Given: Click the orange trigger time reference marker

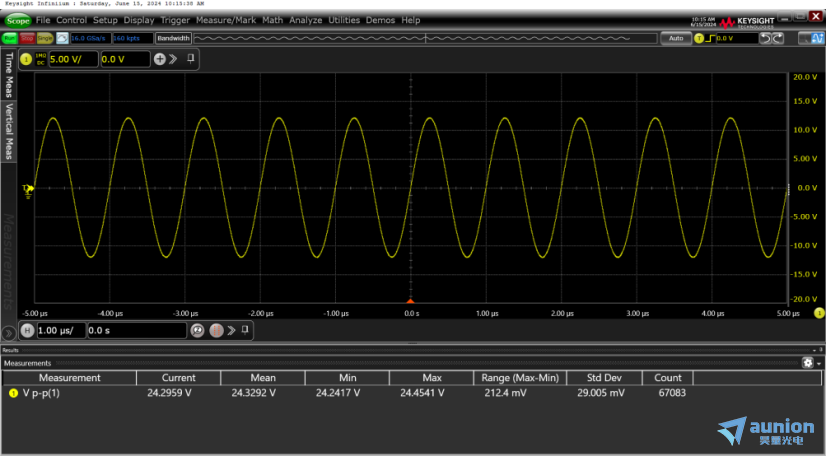Looking at the screenshot, I should tap(410, 301).
